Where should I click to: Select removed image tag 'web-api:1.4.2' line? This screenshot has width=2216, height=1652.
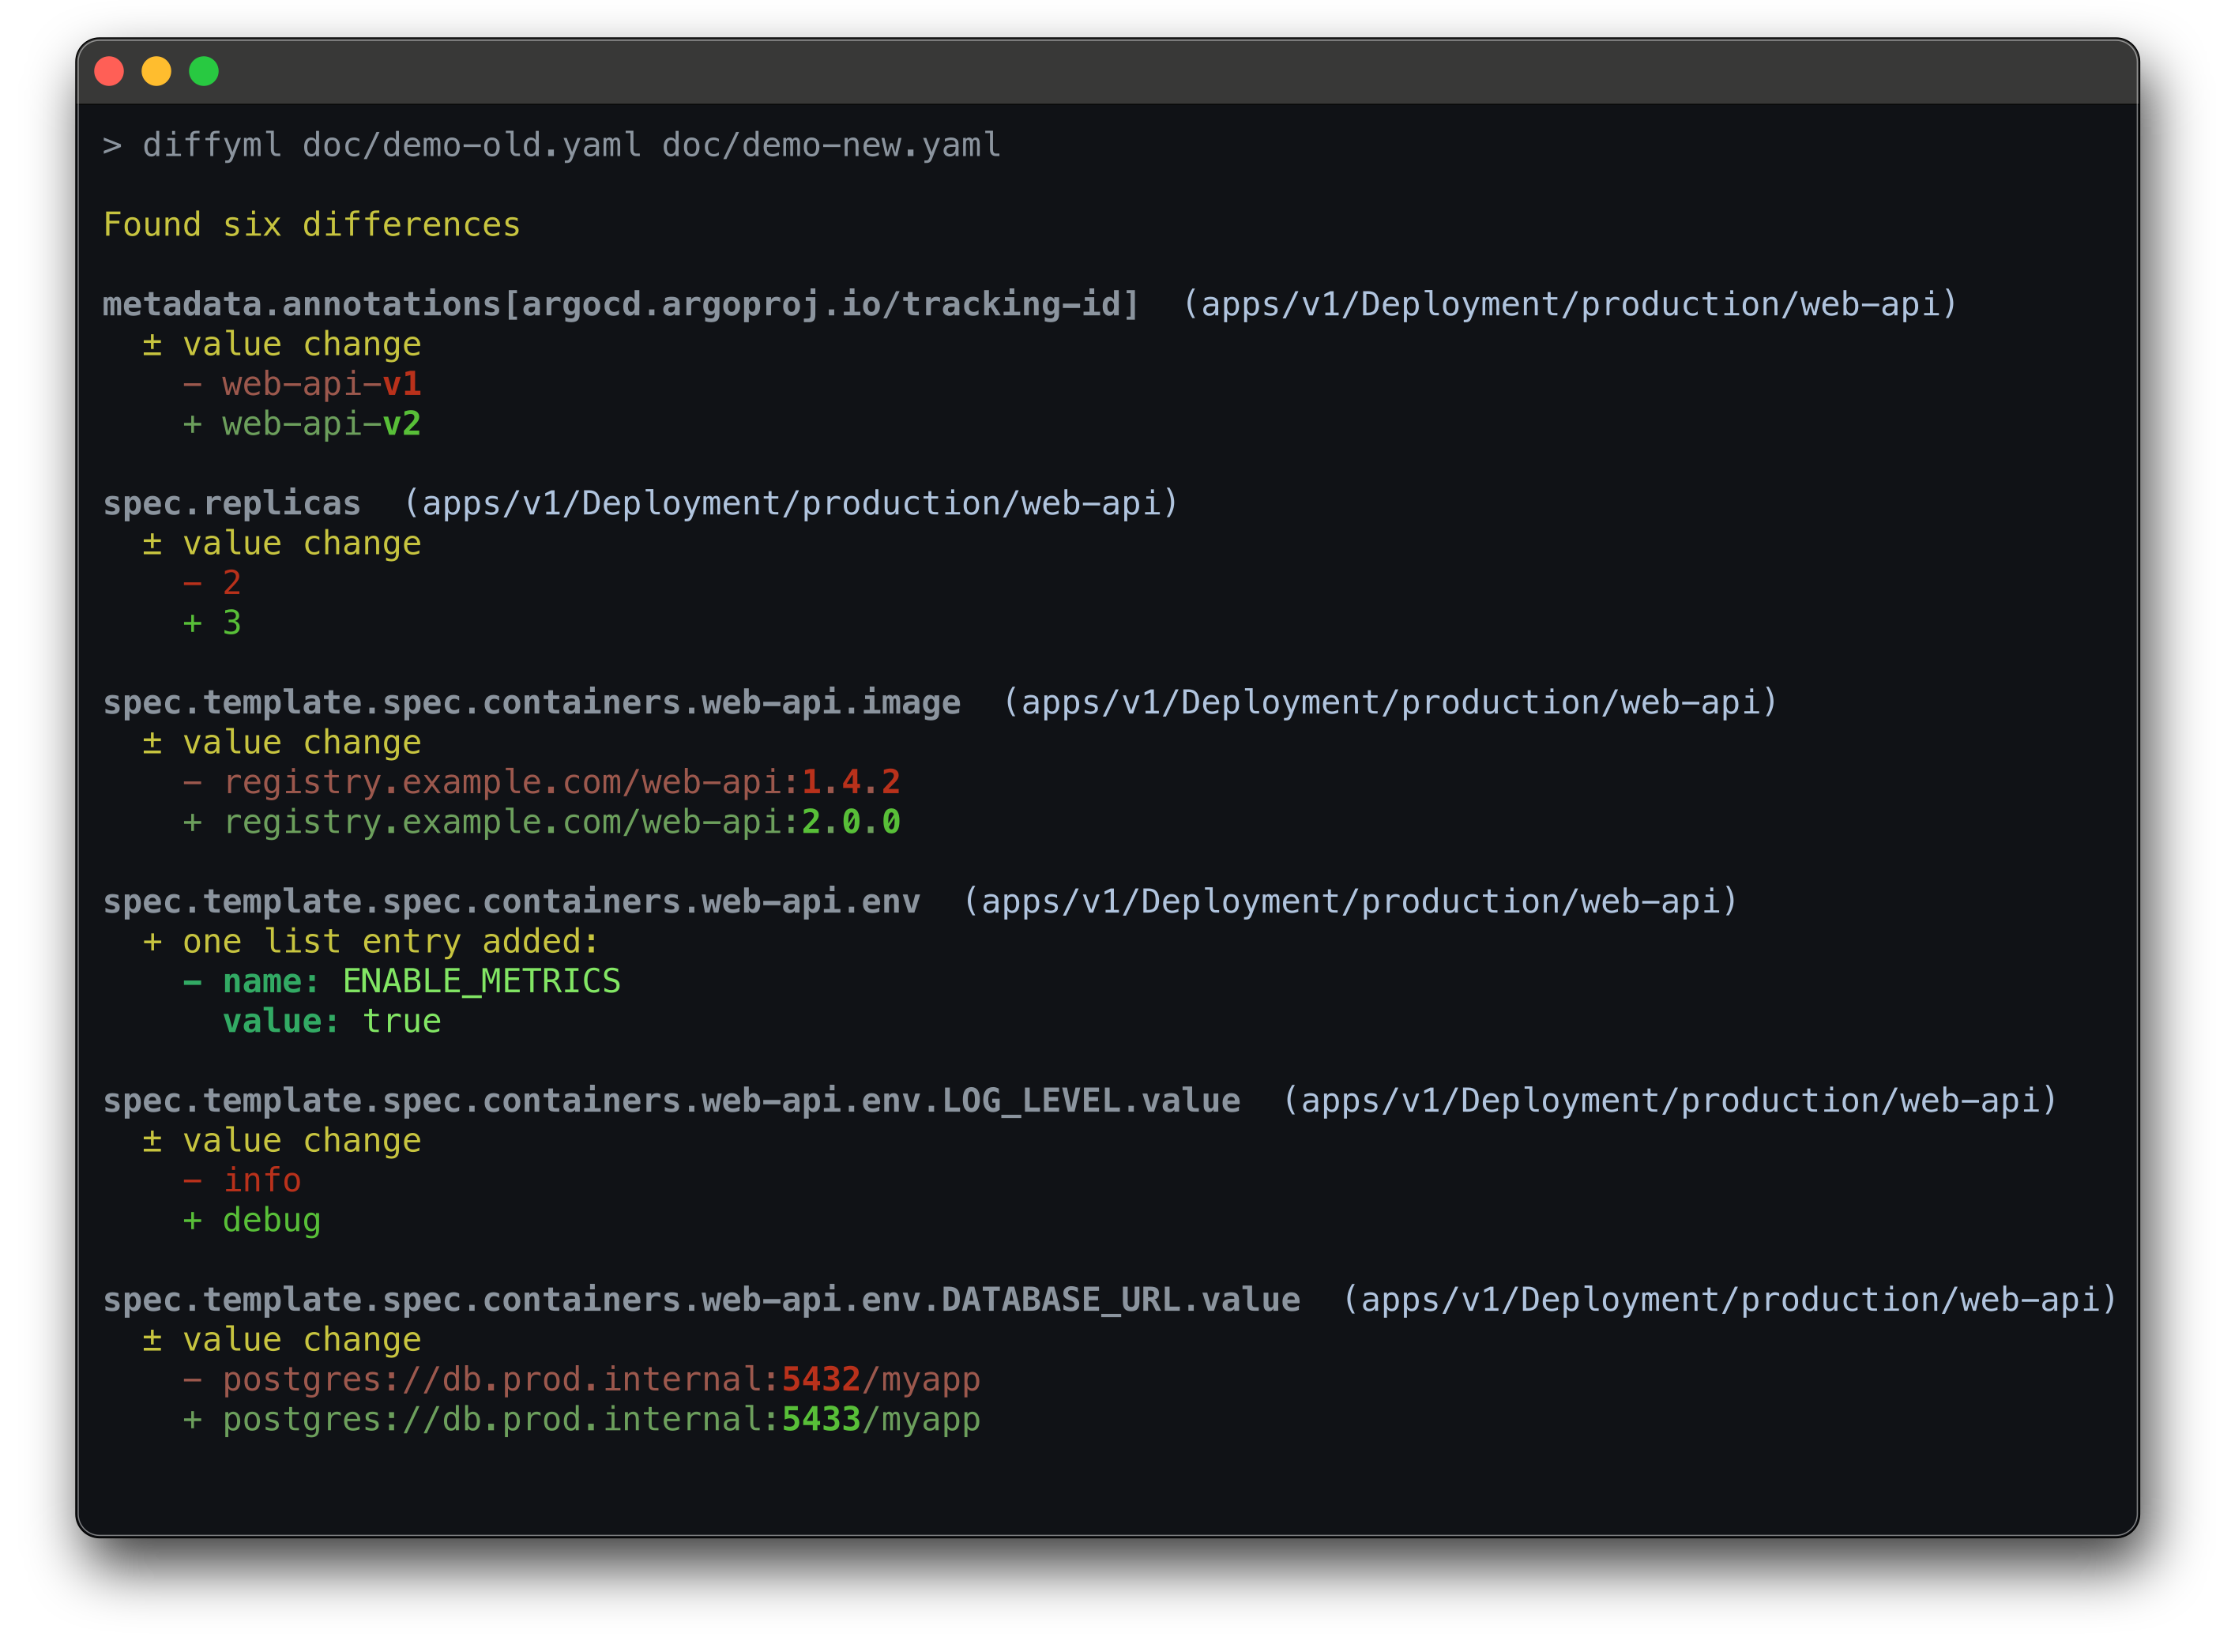[561, 782]
